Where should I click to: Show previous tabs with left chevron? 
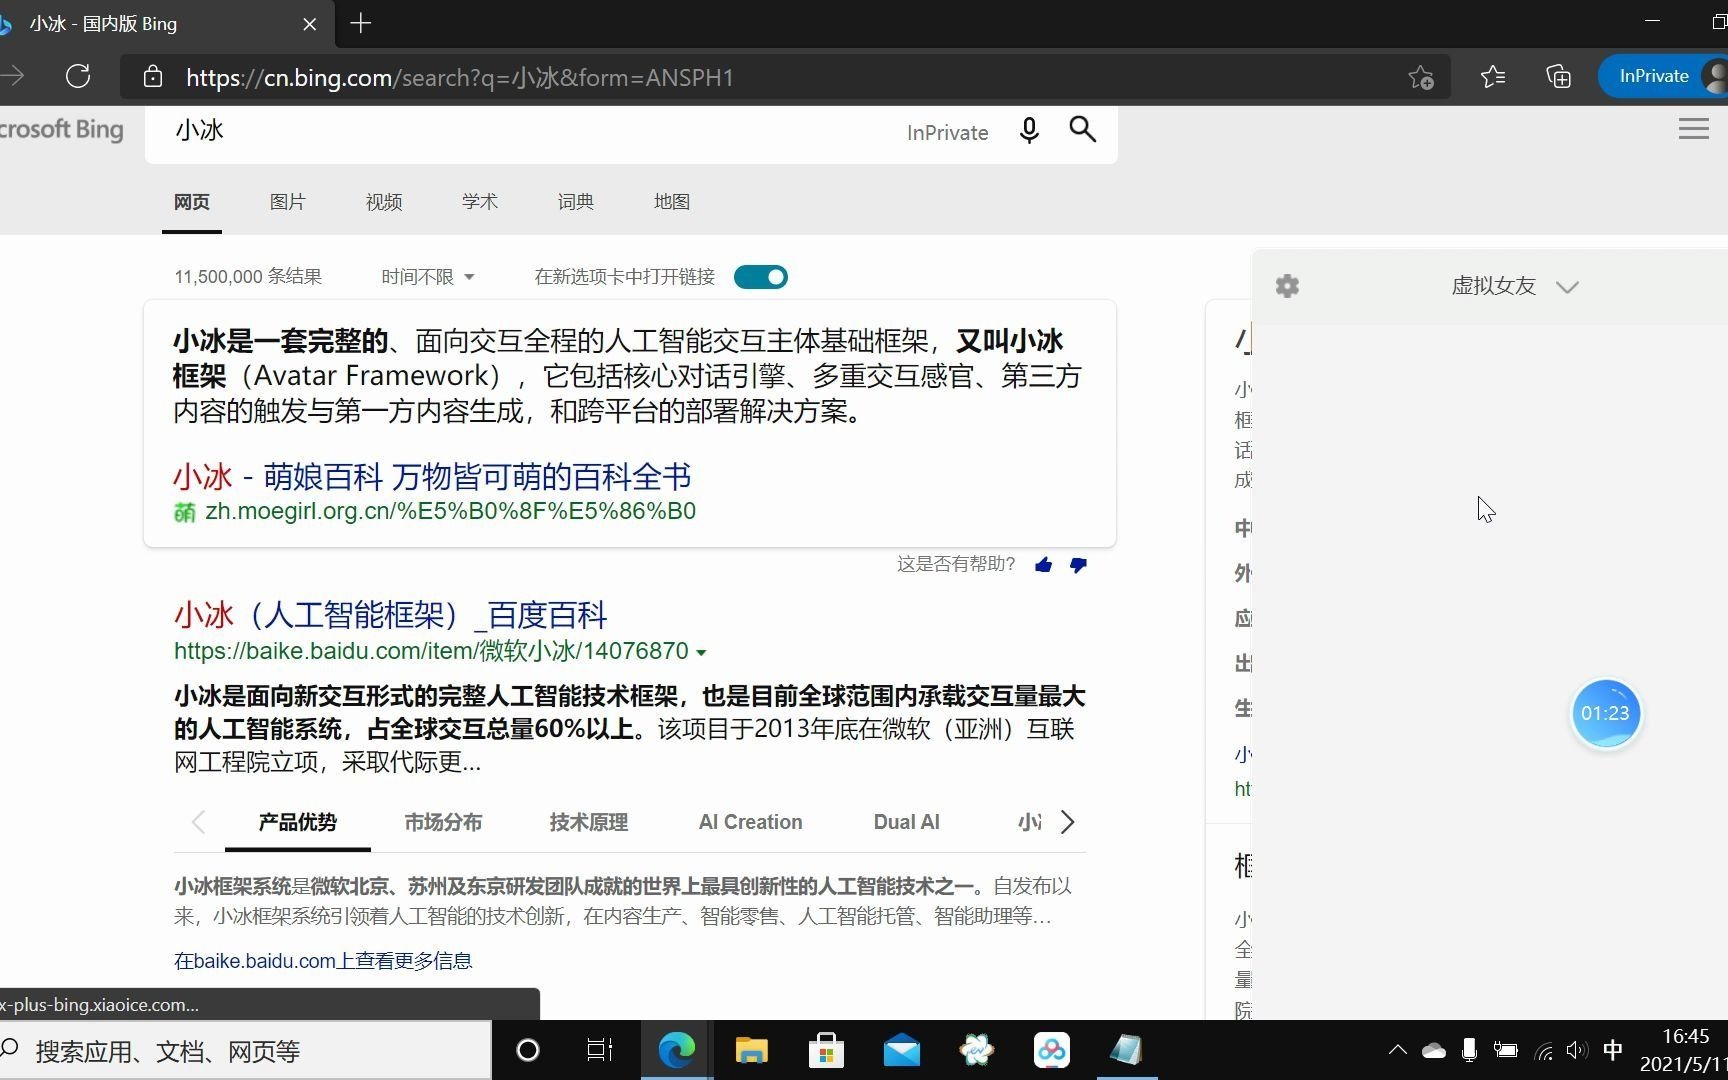(198, 822)
